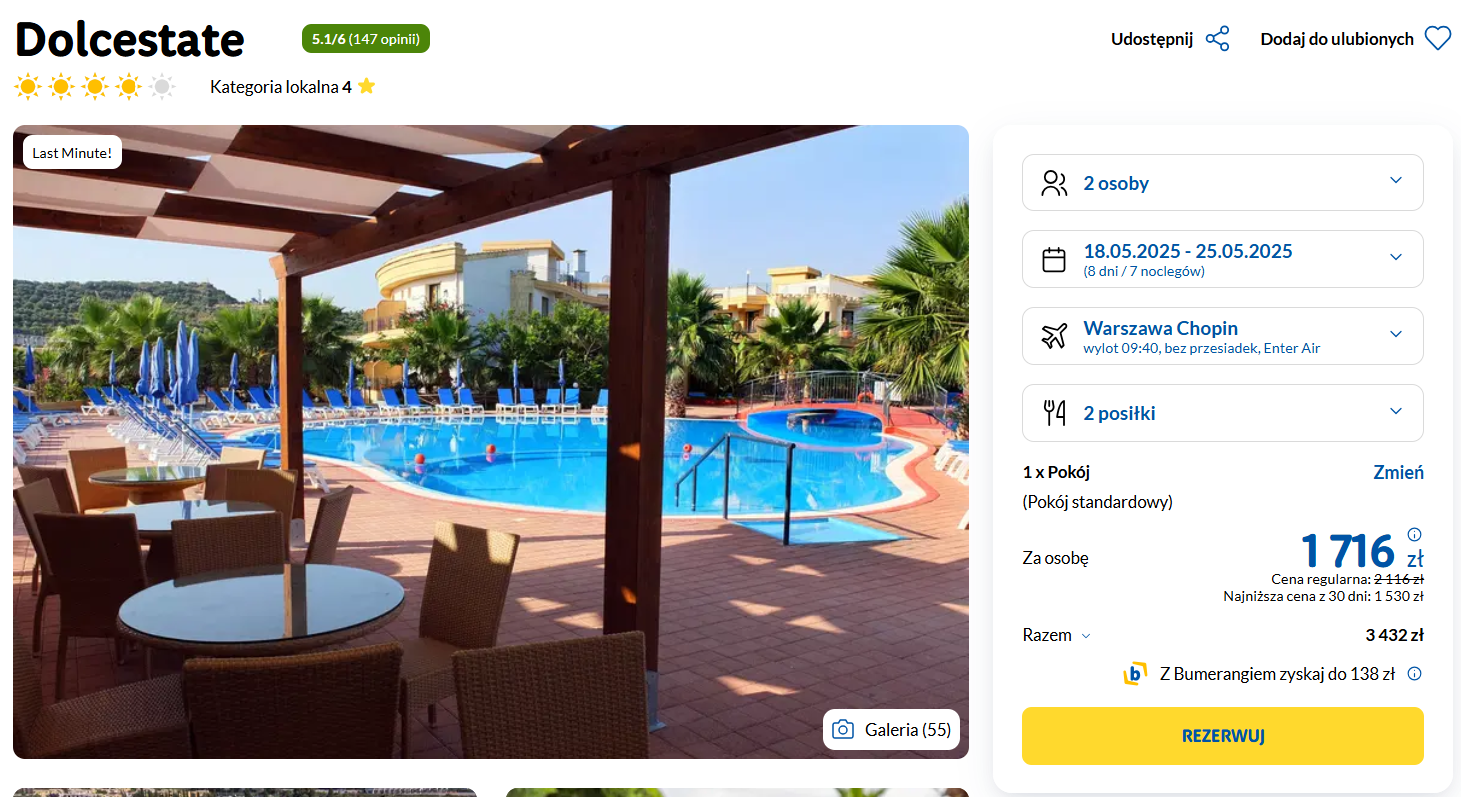The height and width of the screenshot is (797, 1461).
Task: Click the Bumerang logo icon
Action: [x=1135, y=674]
